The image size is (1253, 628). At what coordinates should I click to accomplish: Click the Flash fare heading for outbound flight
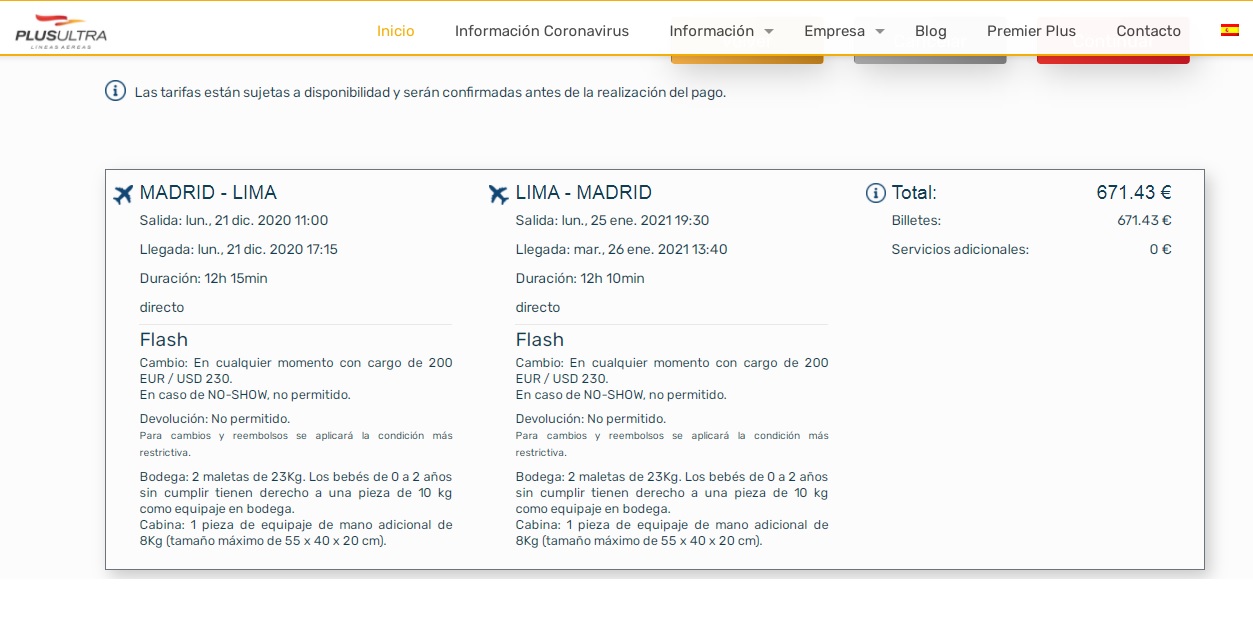(164, 340)
